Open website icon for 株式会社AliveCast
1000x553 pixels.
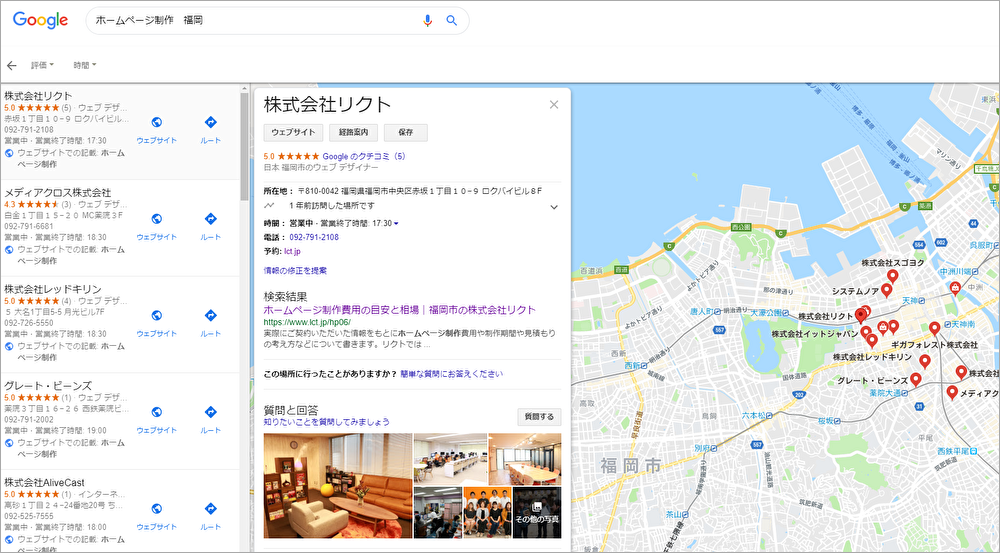click(x=156, y=508)
